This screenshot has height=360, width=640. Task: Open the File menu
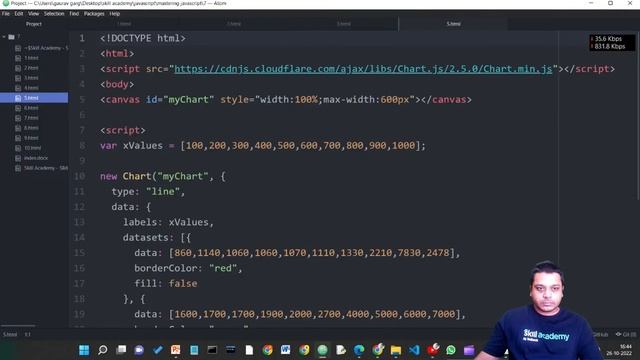click(6, 13)
